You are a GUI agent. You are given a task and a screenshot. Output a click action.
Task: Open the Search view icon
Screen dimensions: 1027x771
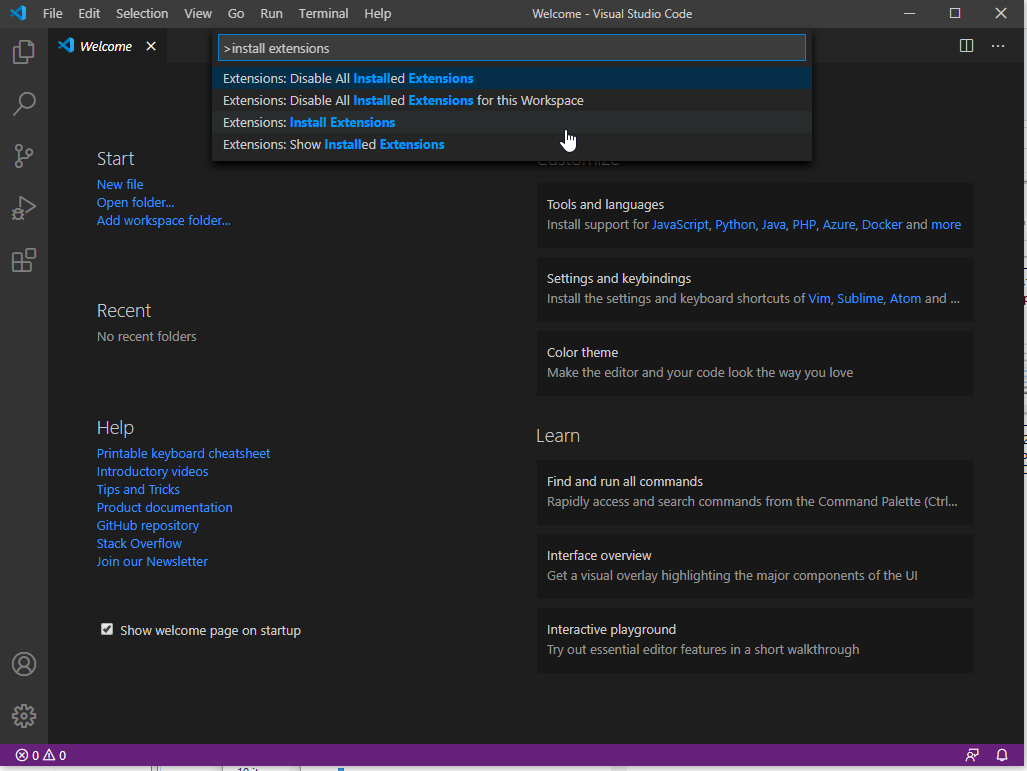tap(24, 104)
